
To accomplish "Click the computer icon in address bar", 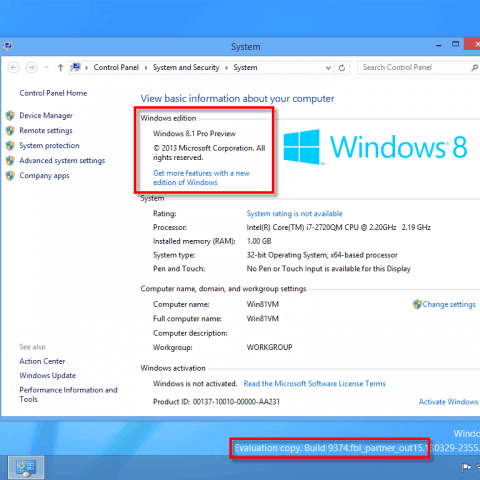I will [x=76, y=67].
